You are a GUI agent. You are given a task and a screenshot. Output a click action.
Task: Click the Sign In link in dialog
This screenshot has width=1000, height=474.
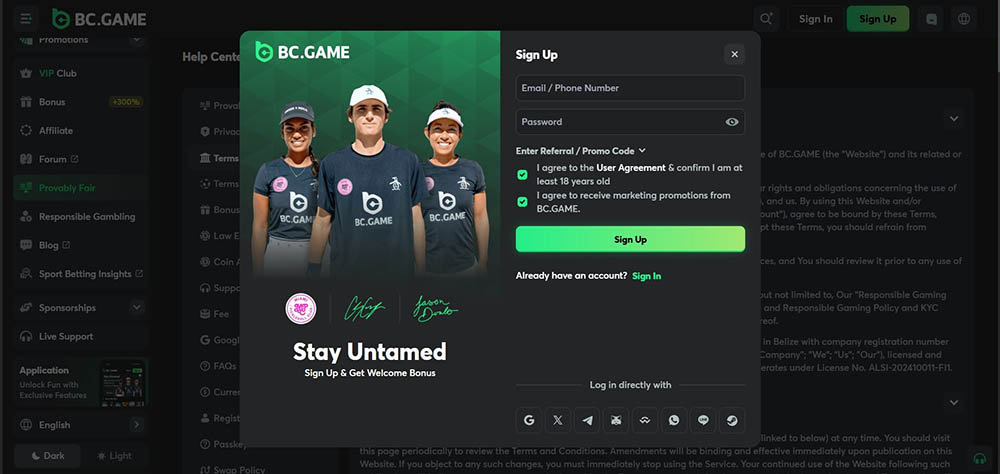646,276
